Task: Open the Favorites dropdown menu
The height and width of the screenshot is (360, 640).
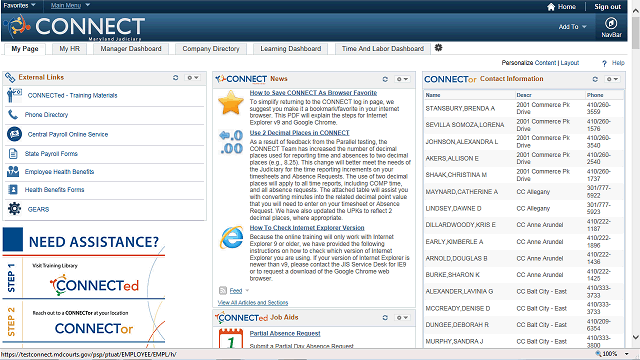Action: (19, 5)
